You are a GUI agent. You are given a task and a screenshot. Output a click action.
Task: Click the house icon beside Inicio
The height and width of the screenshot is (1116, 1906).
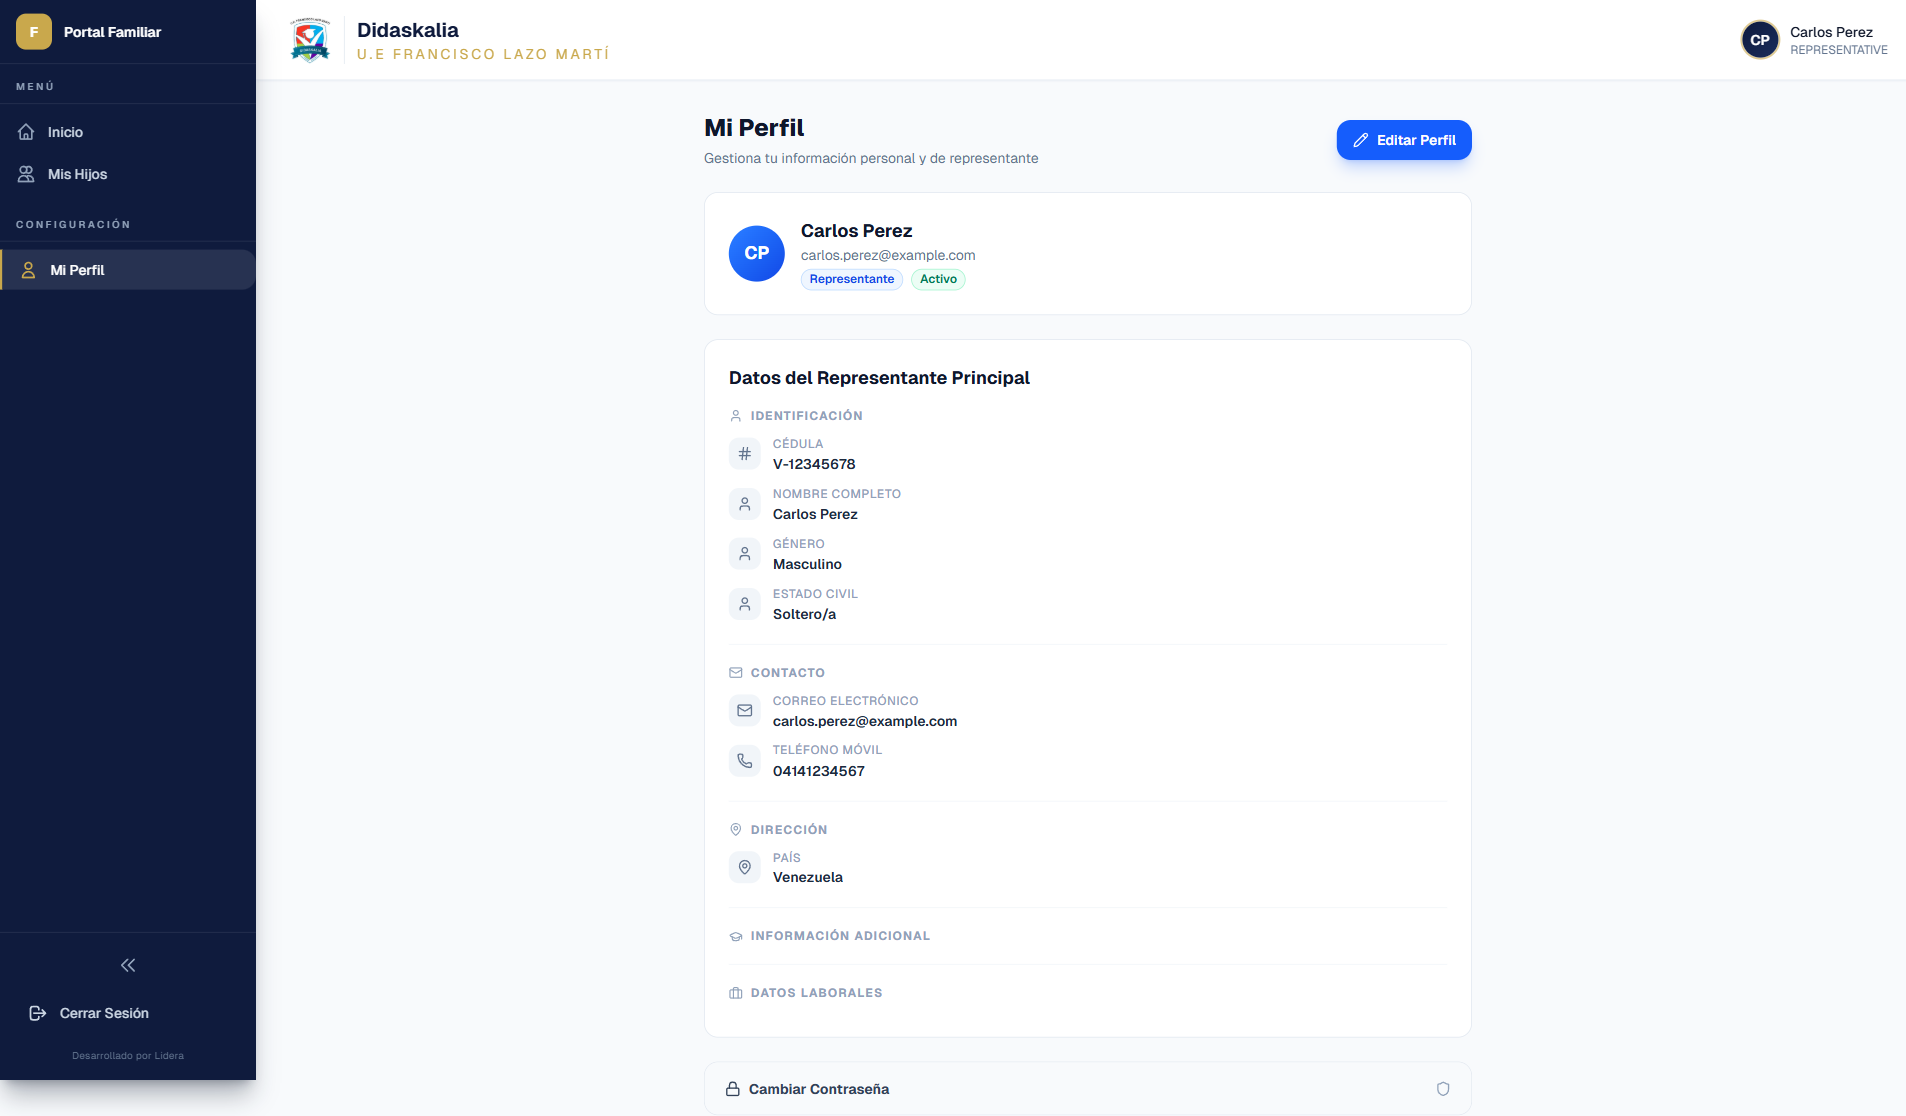click(x=26, y=132)
